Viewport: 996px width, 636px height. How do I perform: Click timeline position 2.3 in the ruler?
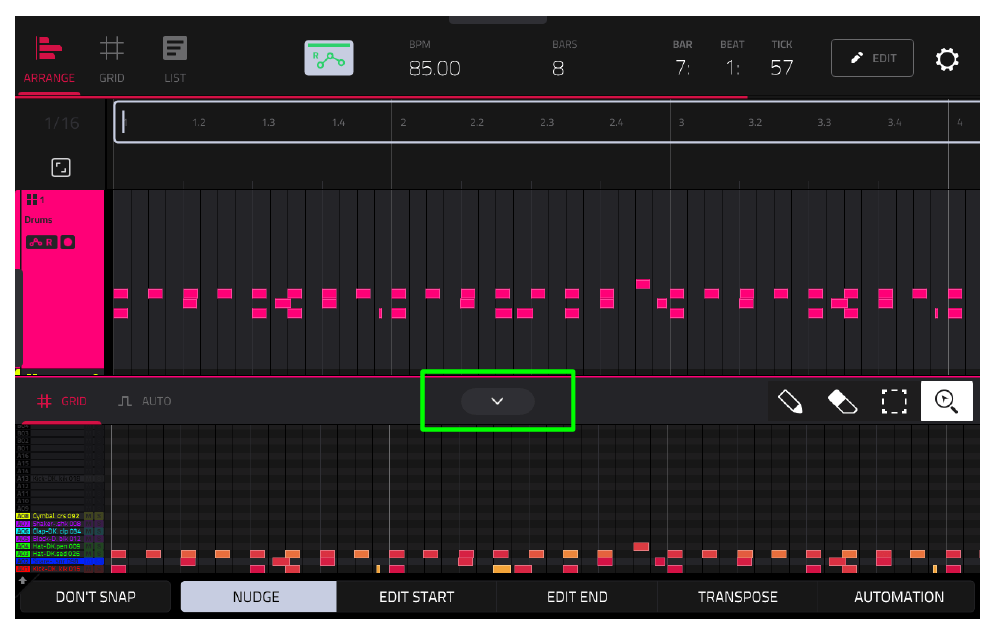[x=547, y=122]
